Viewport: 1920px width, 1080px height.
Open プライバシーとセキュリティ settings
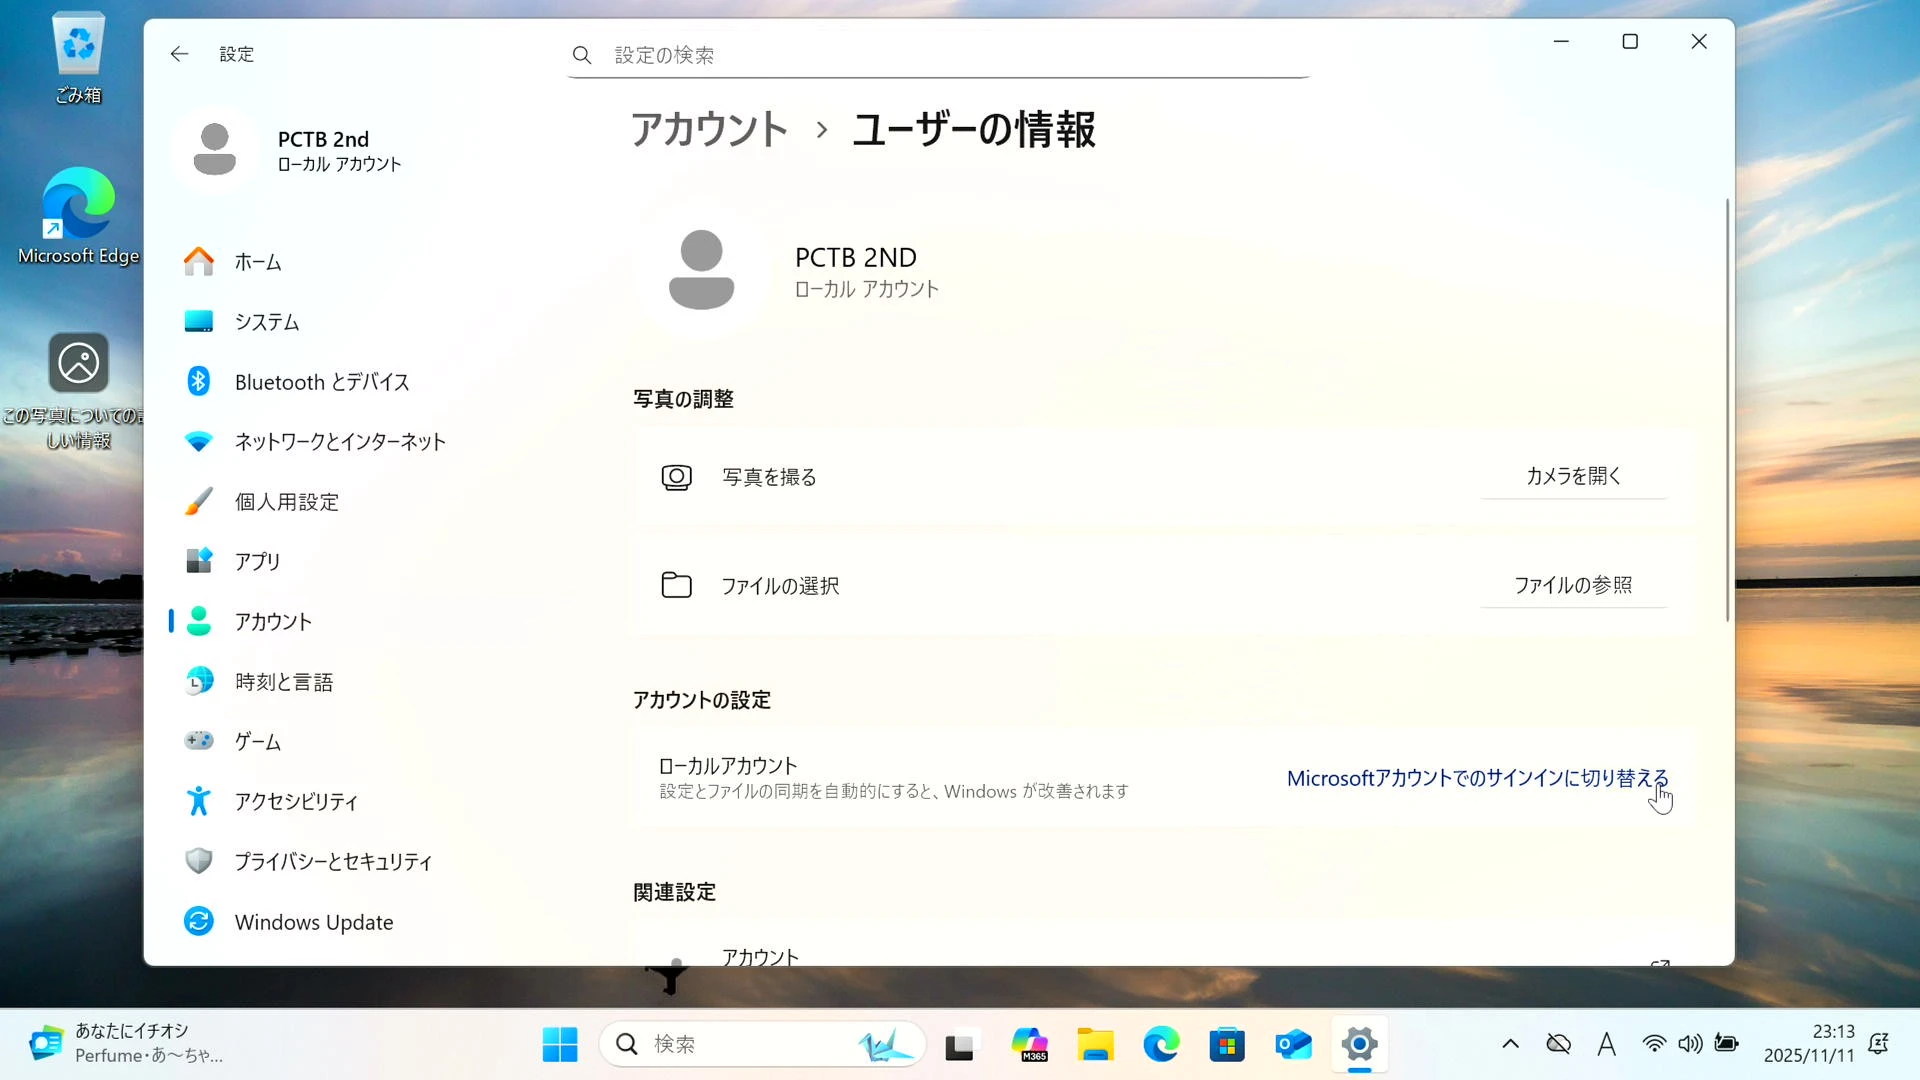click(333, 862)
